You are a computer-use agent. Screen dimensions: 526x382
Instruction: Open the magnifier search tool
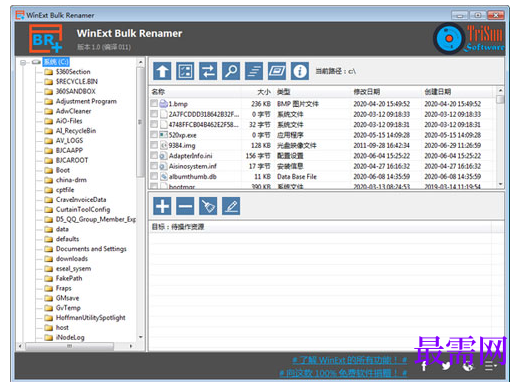[231, 71]
